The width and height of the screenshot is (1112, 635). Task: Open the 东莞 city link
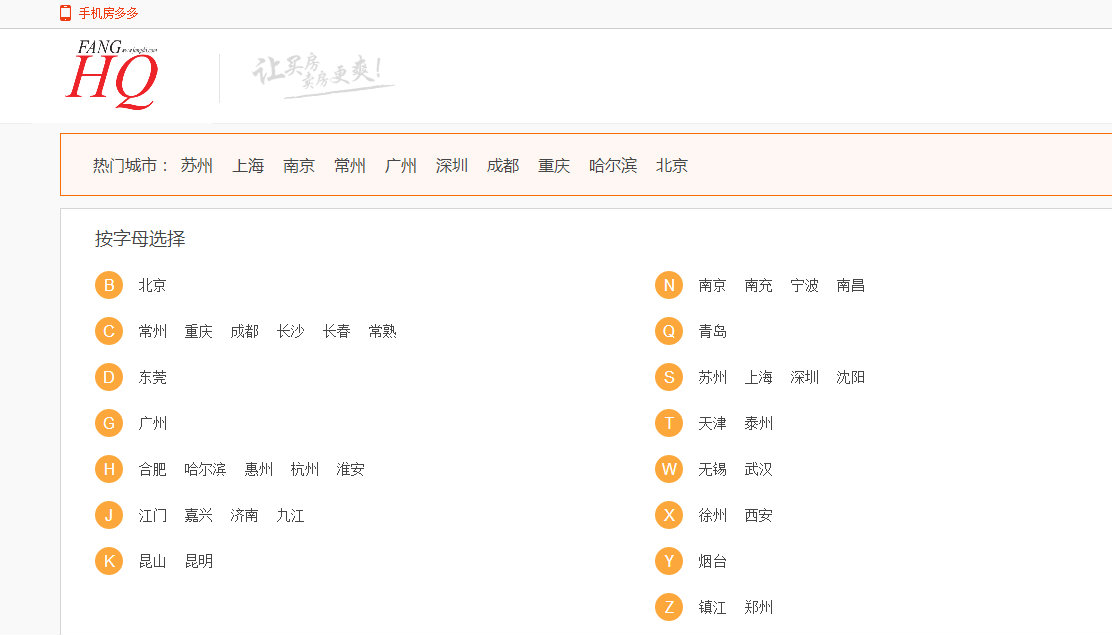click(153, 377)
